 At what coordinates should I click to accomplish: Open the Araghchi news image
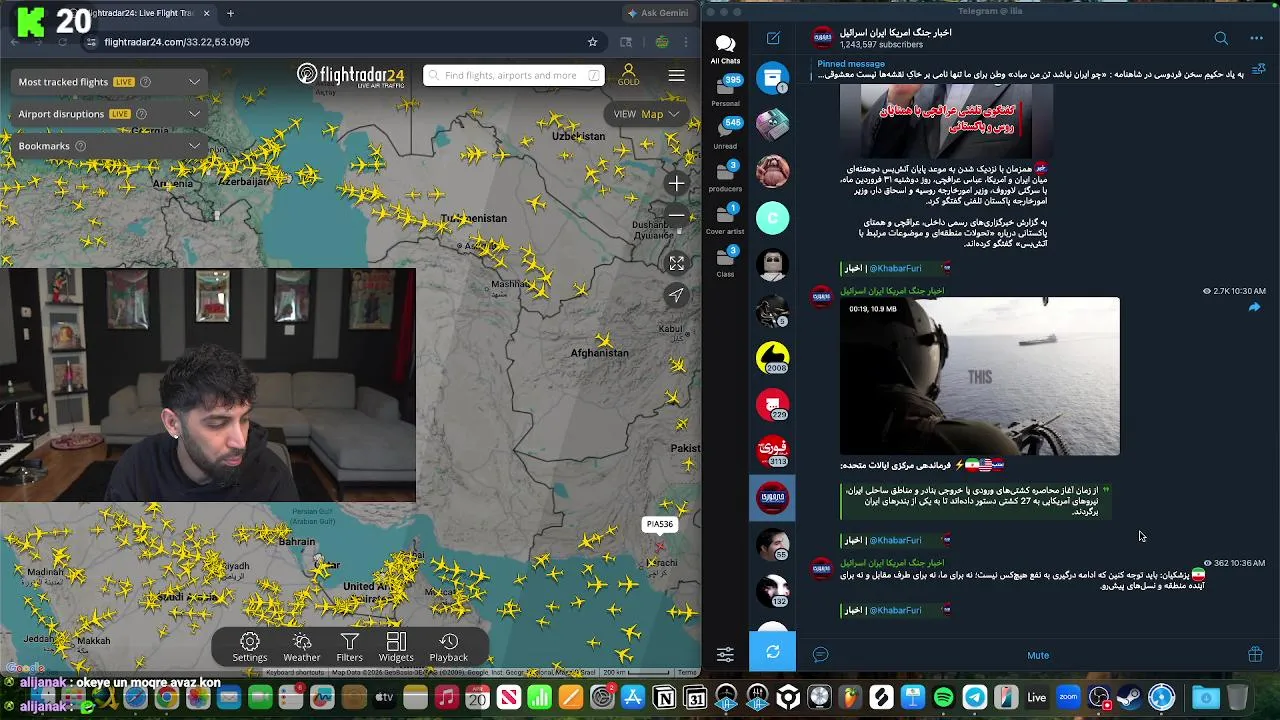pyautogui.click(x=946, y=121)
